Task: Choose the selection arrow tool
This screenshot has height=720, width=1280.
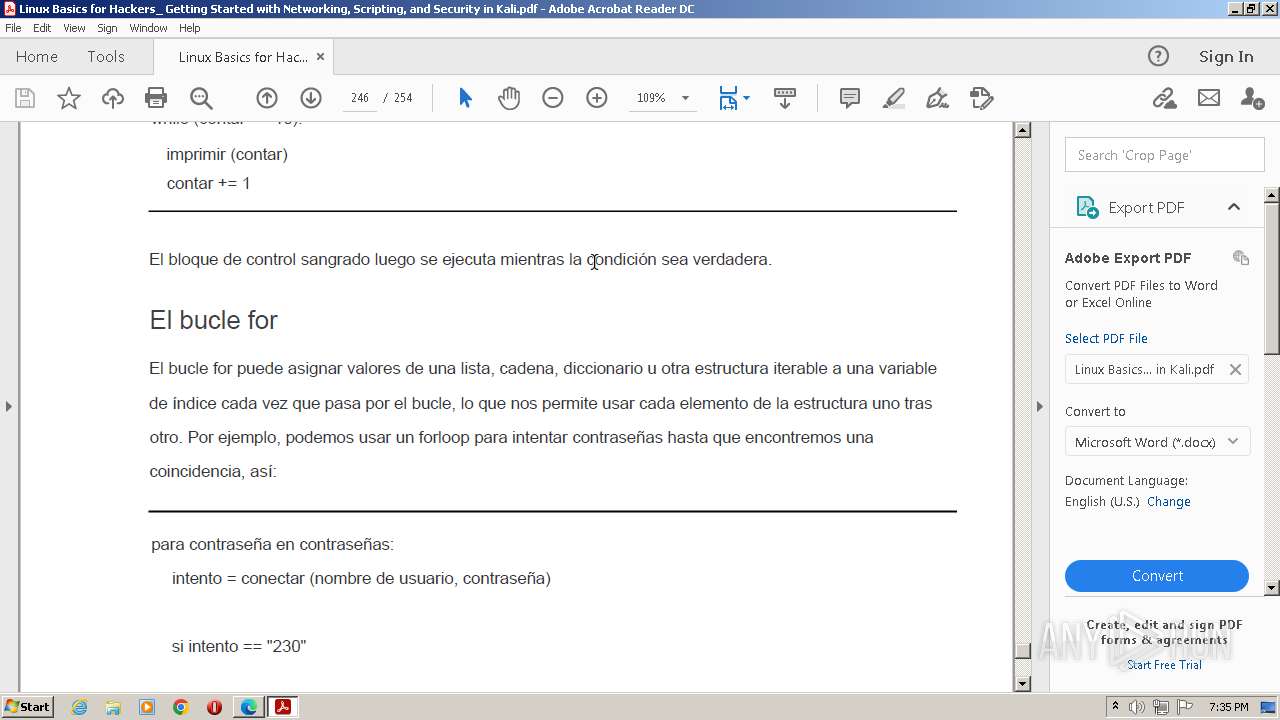Action: [465, 98]
